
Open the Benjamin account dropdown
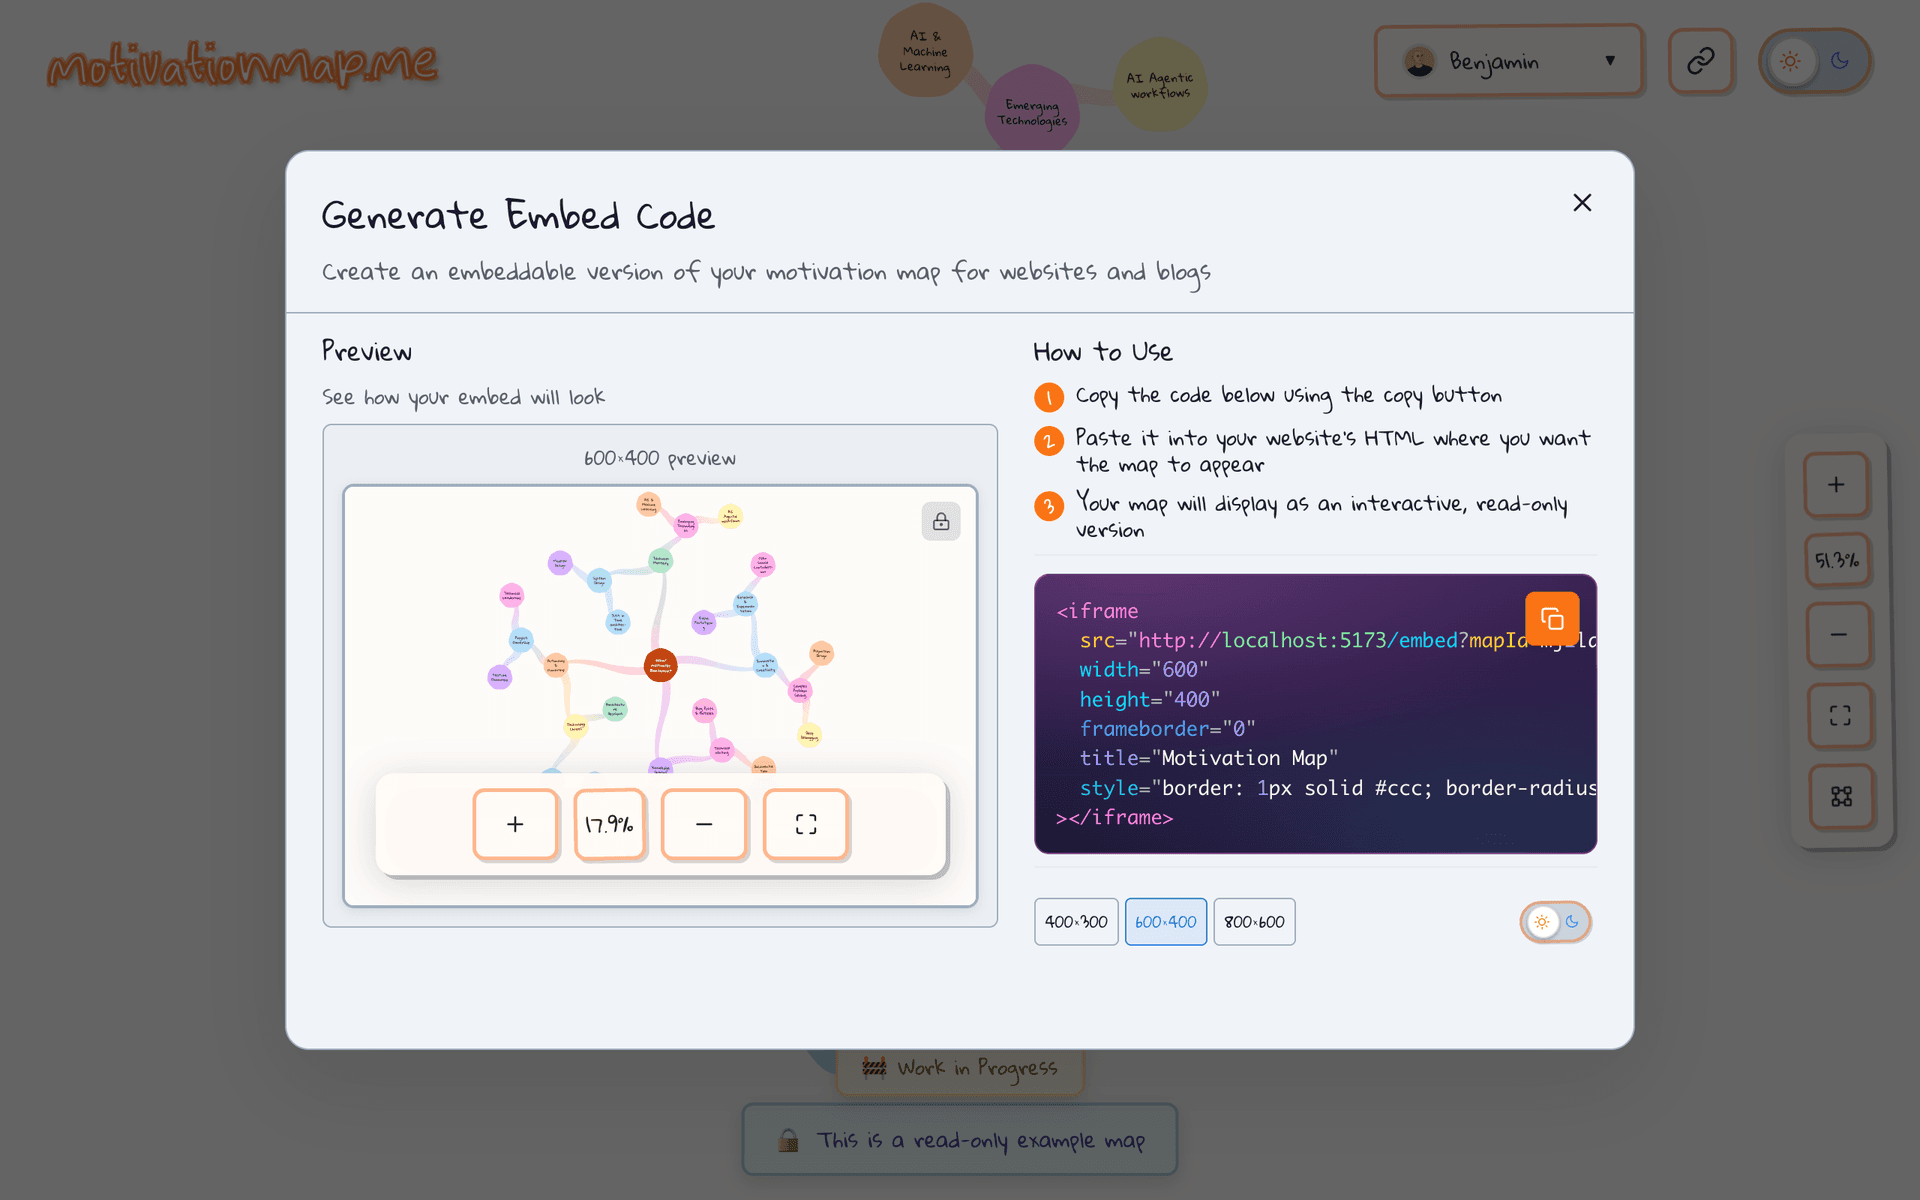click(1508, 61)
